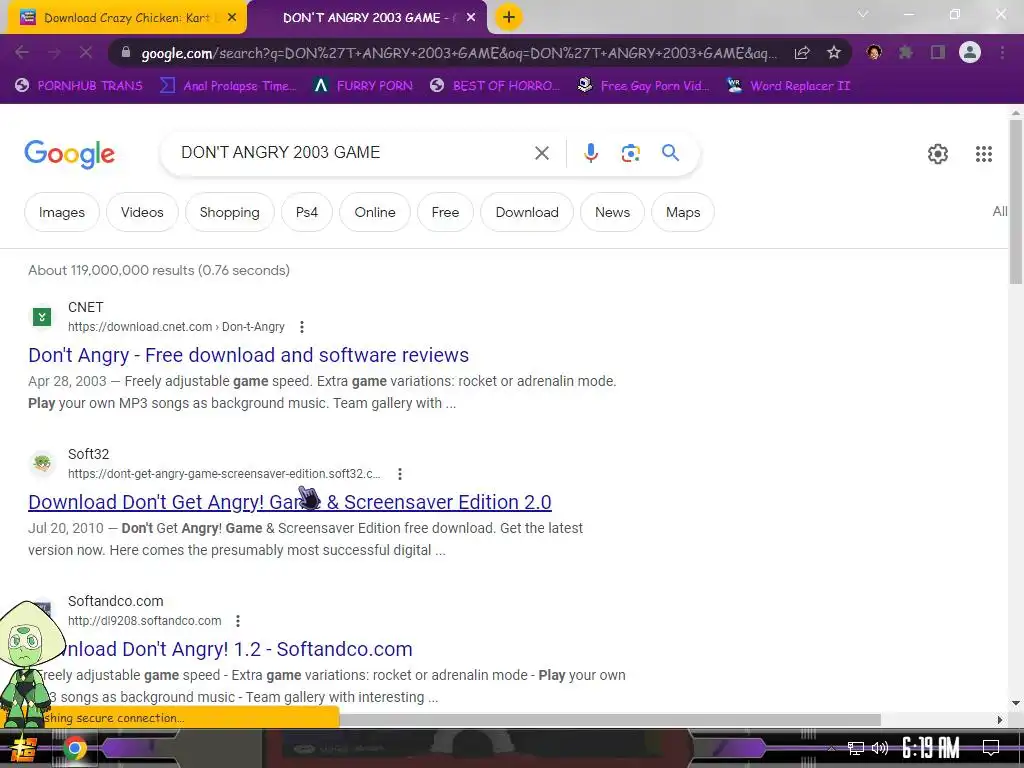Open more options for the Softandco.com result
Screen dimensions: 1024x768
coord(238,620)
